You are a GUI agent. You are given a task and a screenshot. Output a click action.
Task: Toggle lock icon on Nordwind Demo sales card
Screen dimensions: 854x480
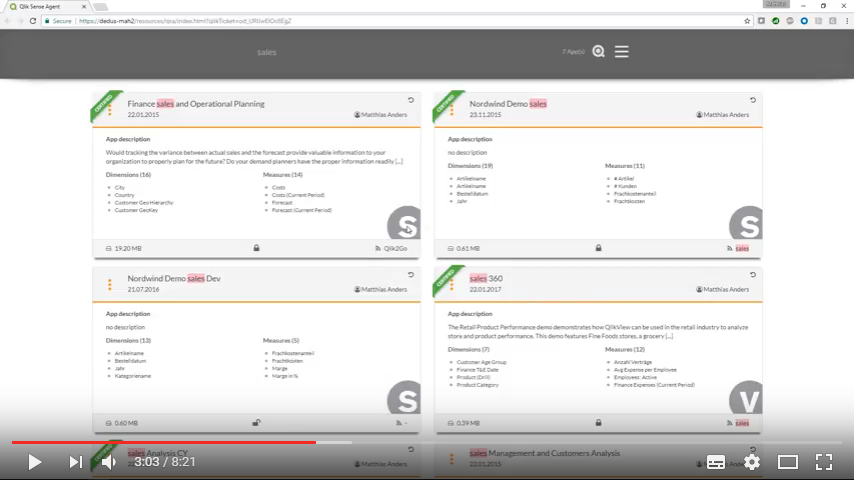coord(598,248)
